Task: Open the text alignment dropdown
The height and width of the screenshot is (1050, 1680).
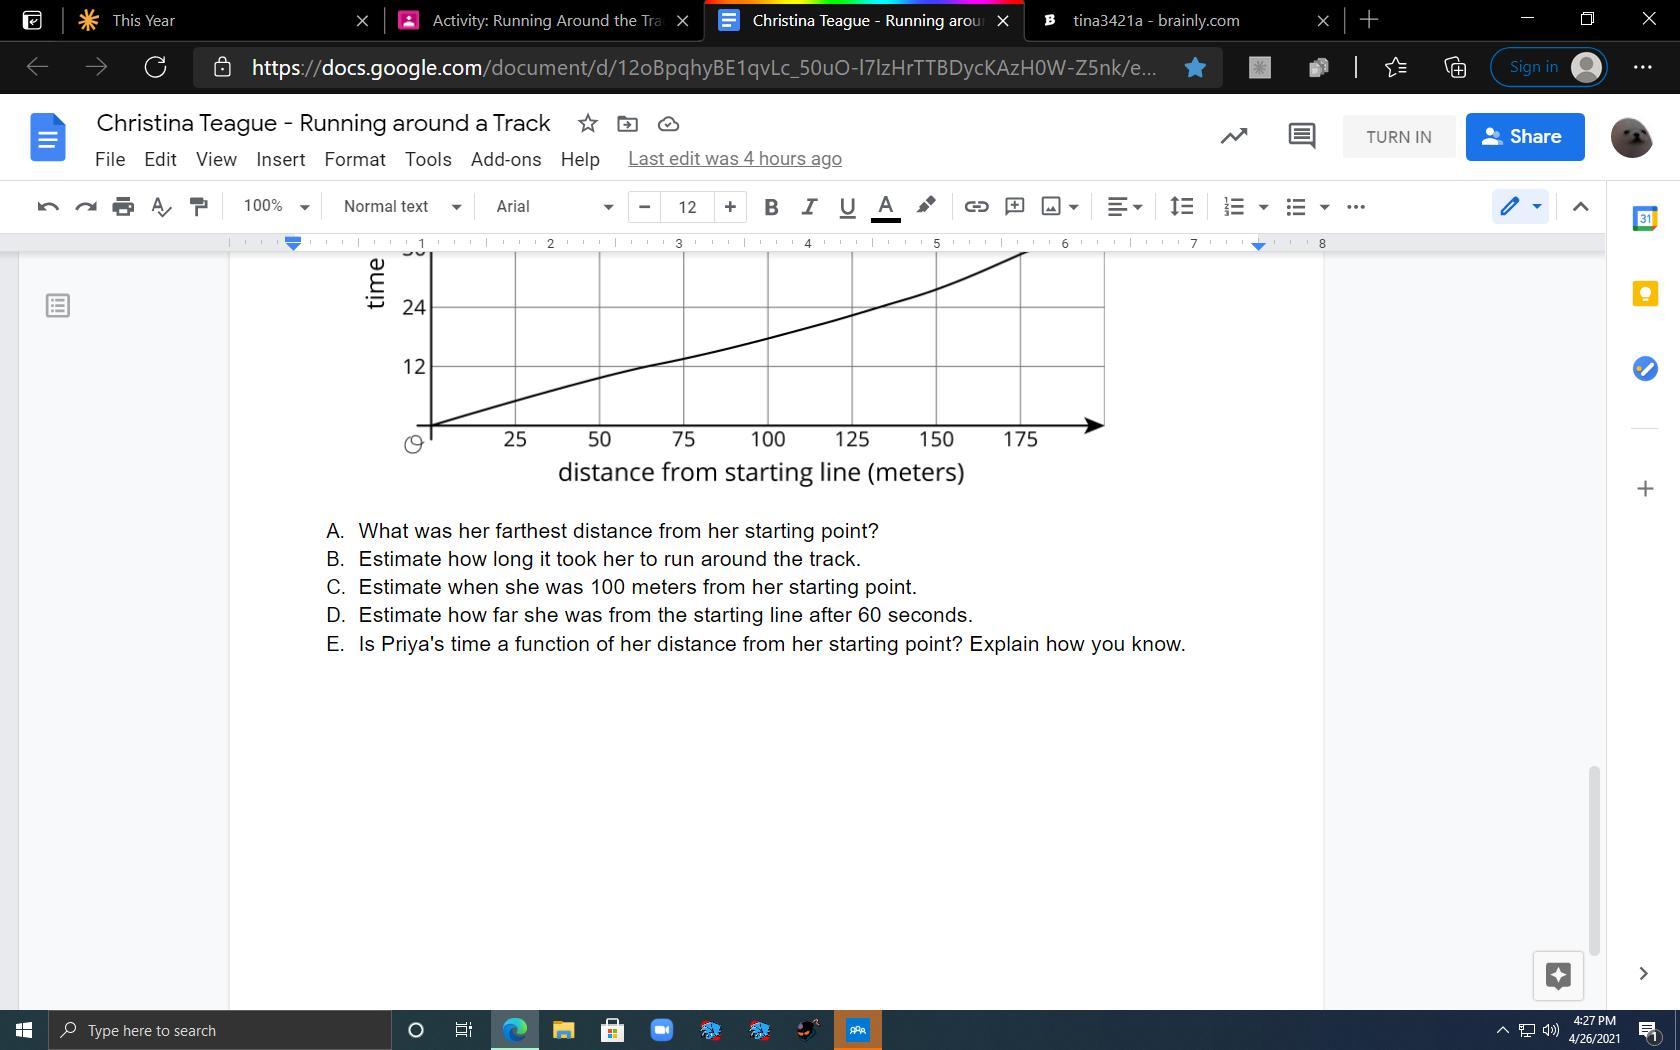Action: 1125,206
